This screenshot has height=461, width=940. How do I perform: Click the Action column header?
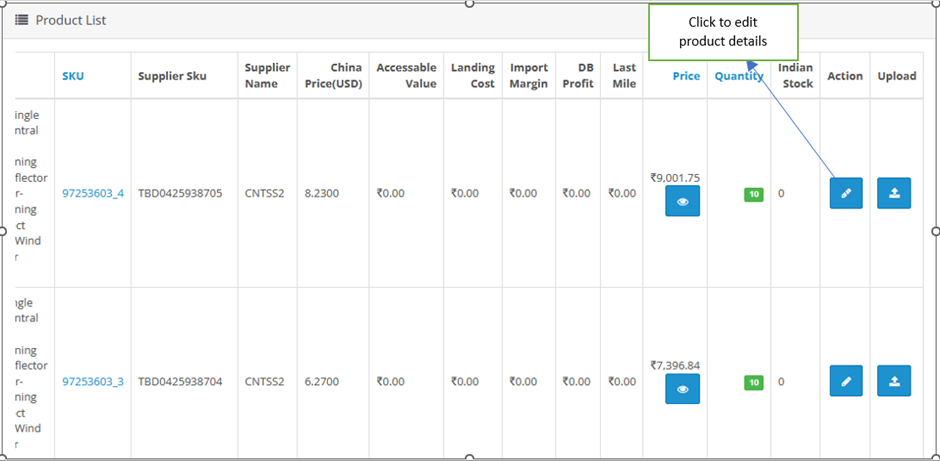point(845,76)
